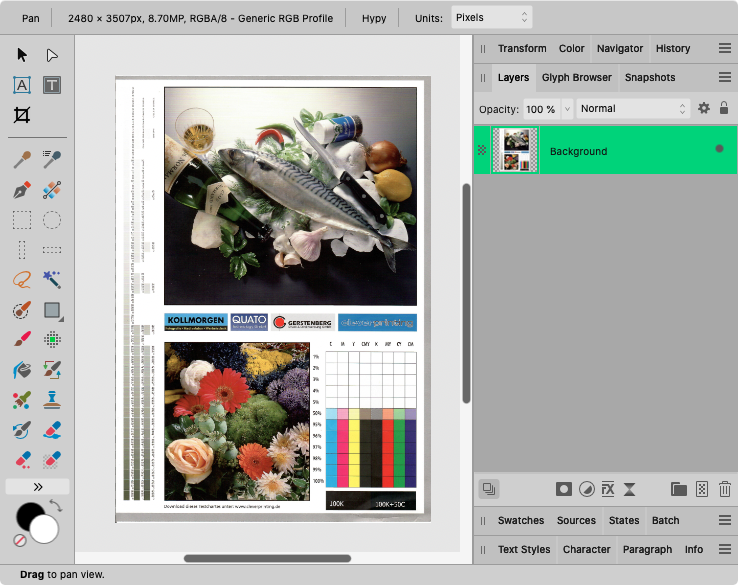Activate the Selection Brush tool

(x=22, y=310)
